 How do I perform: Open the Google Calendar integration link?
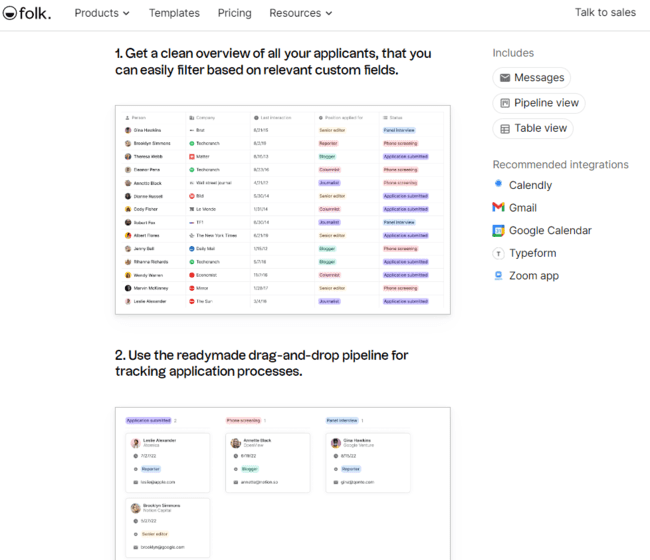tap(550, 230)
